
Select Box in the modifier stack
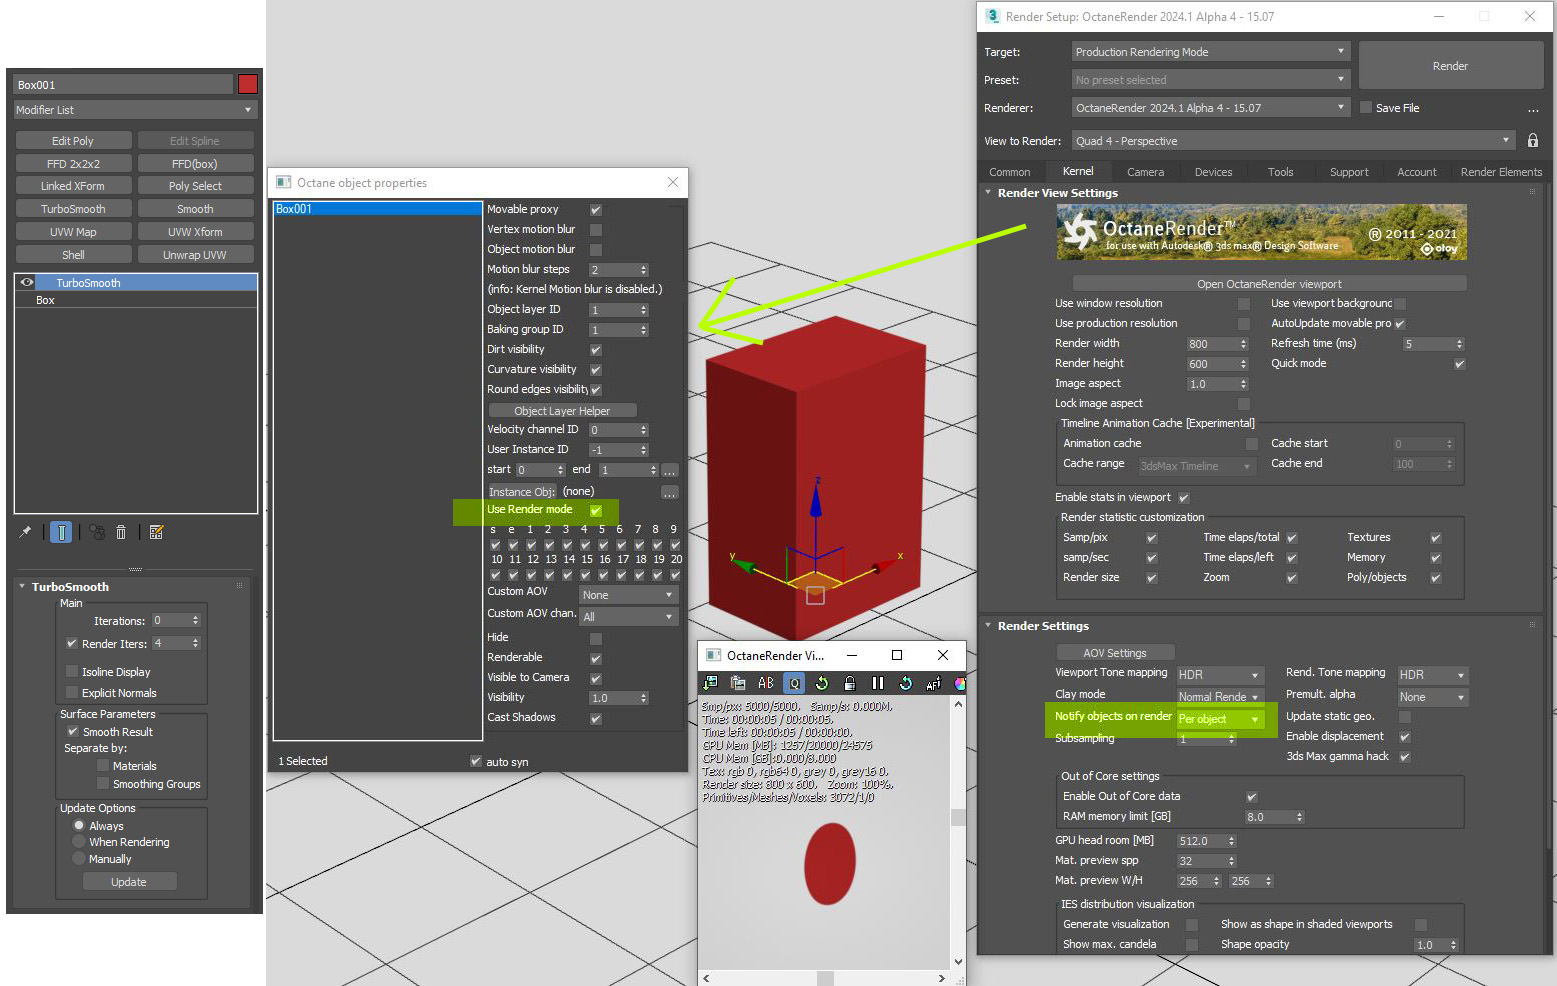tap(135, 300)
